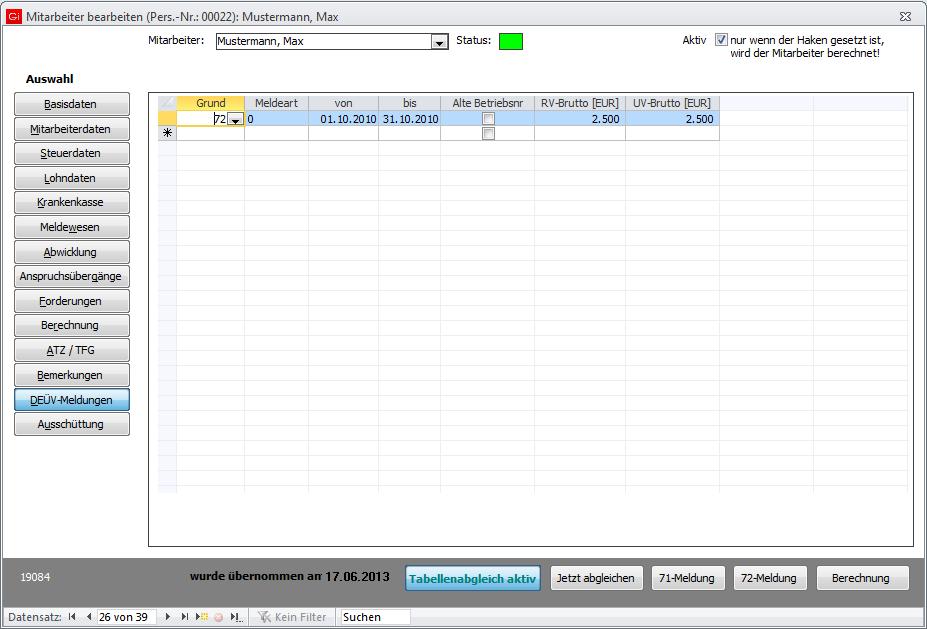Open the Krankenkasse section
Screen dimensions: 927x629
click(x=72, y=202)
